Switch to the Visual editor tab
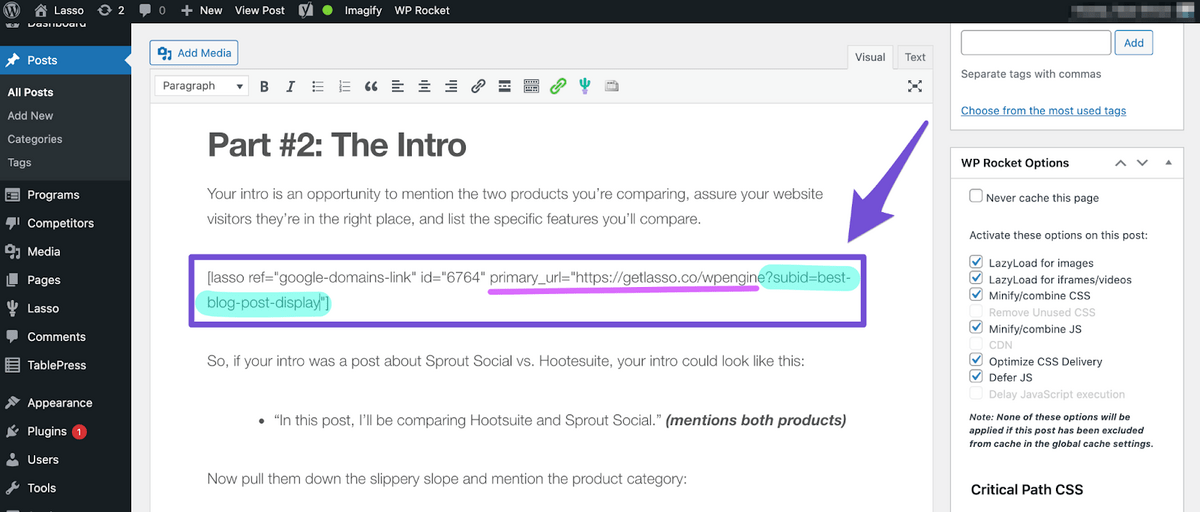The height and width of the screenshot is (512, 1200). tap(870, 57)
